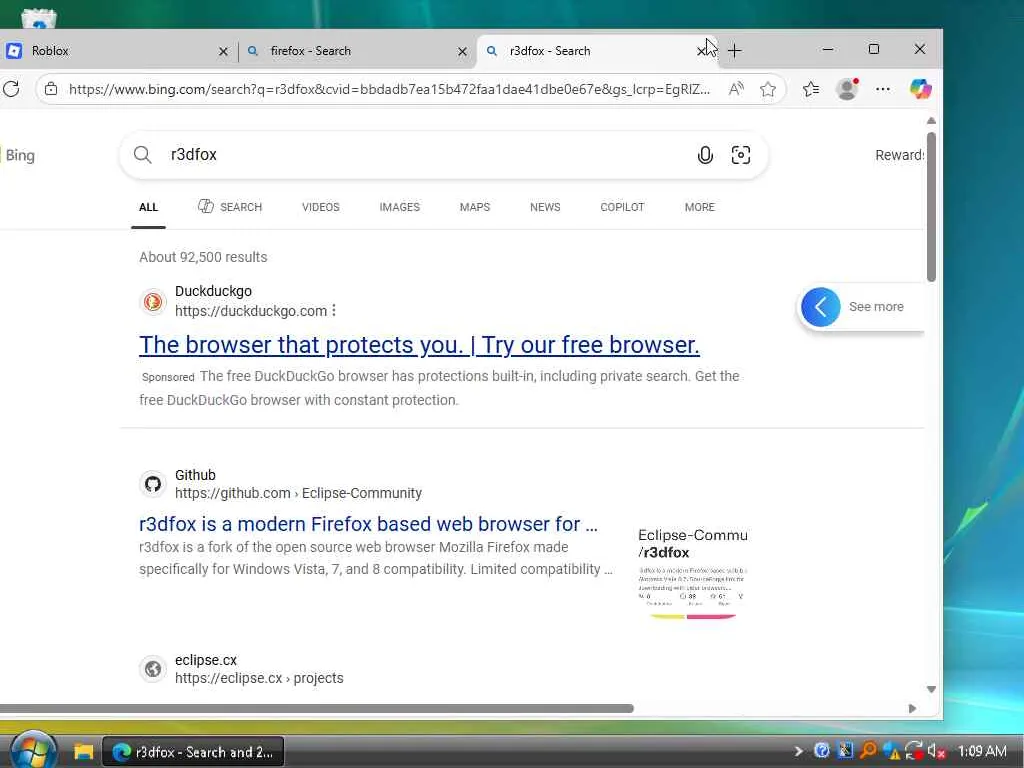Image resolution: width=1024 pixels, height=768 pixels.
Task: Focus the browser address bar URL
Action: click(389, 89)
